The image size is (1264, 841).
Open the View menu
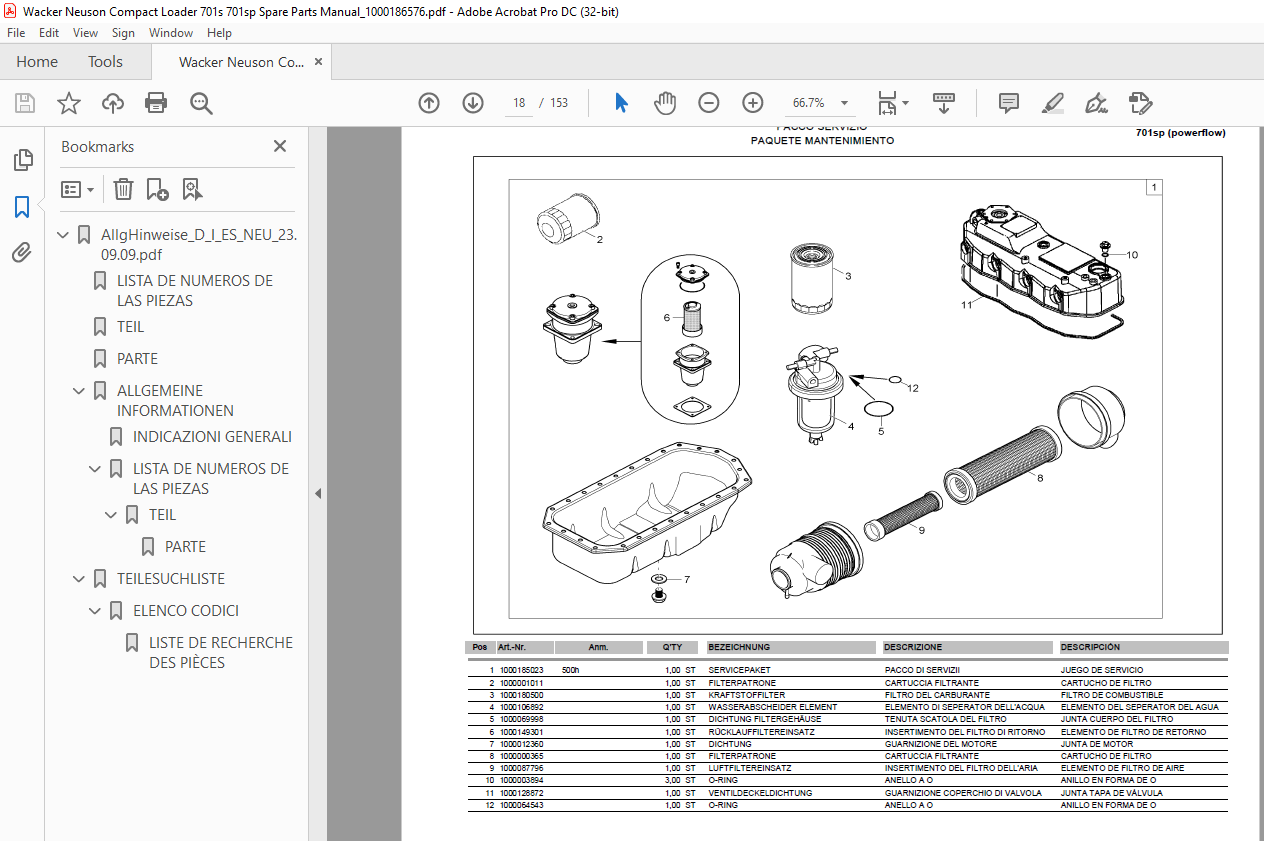[86, 33]
